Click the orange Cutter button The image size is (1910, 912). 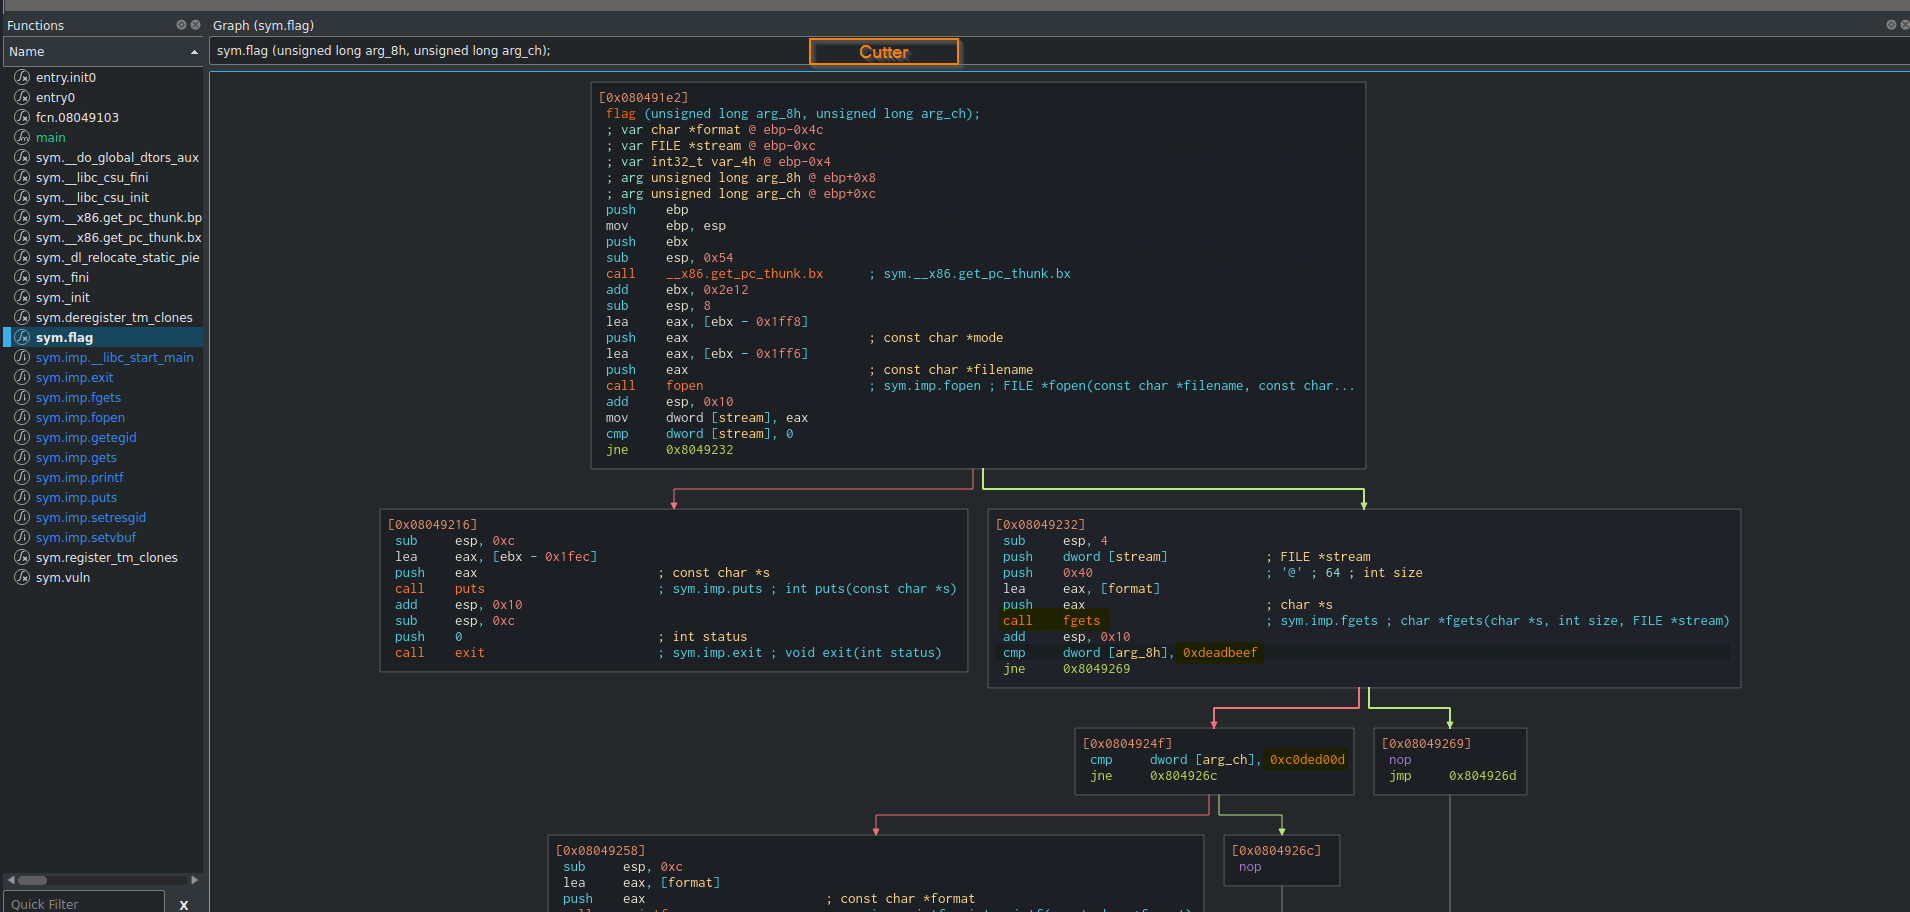[x=884, y=52]
